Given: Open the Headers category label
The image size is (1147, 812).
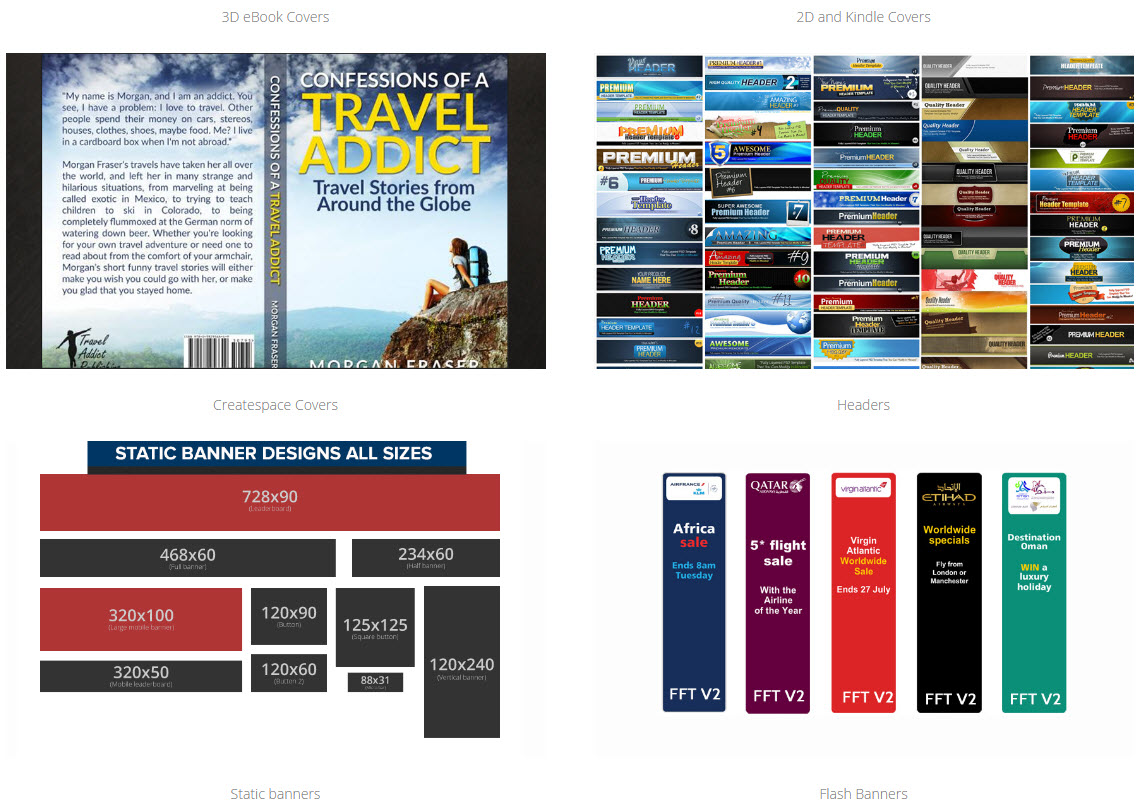Looking at the screenshot, I should point(863,405).
